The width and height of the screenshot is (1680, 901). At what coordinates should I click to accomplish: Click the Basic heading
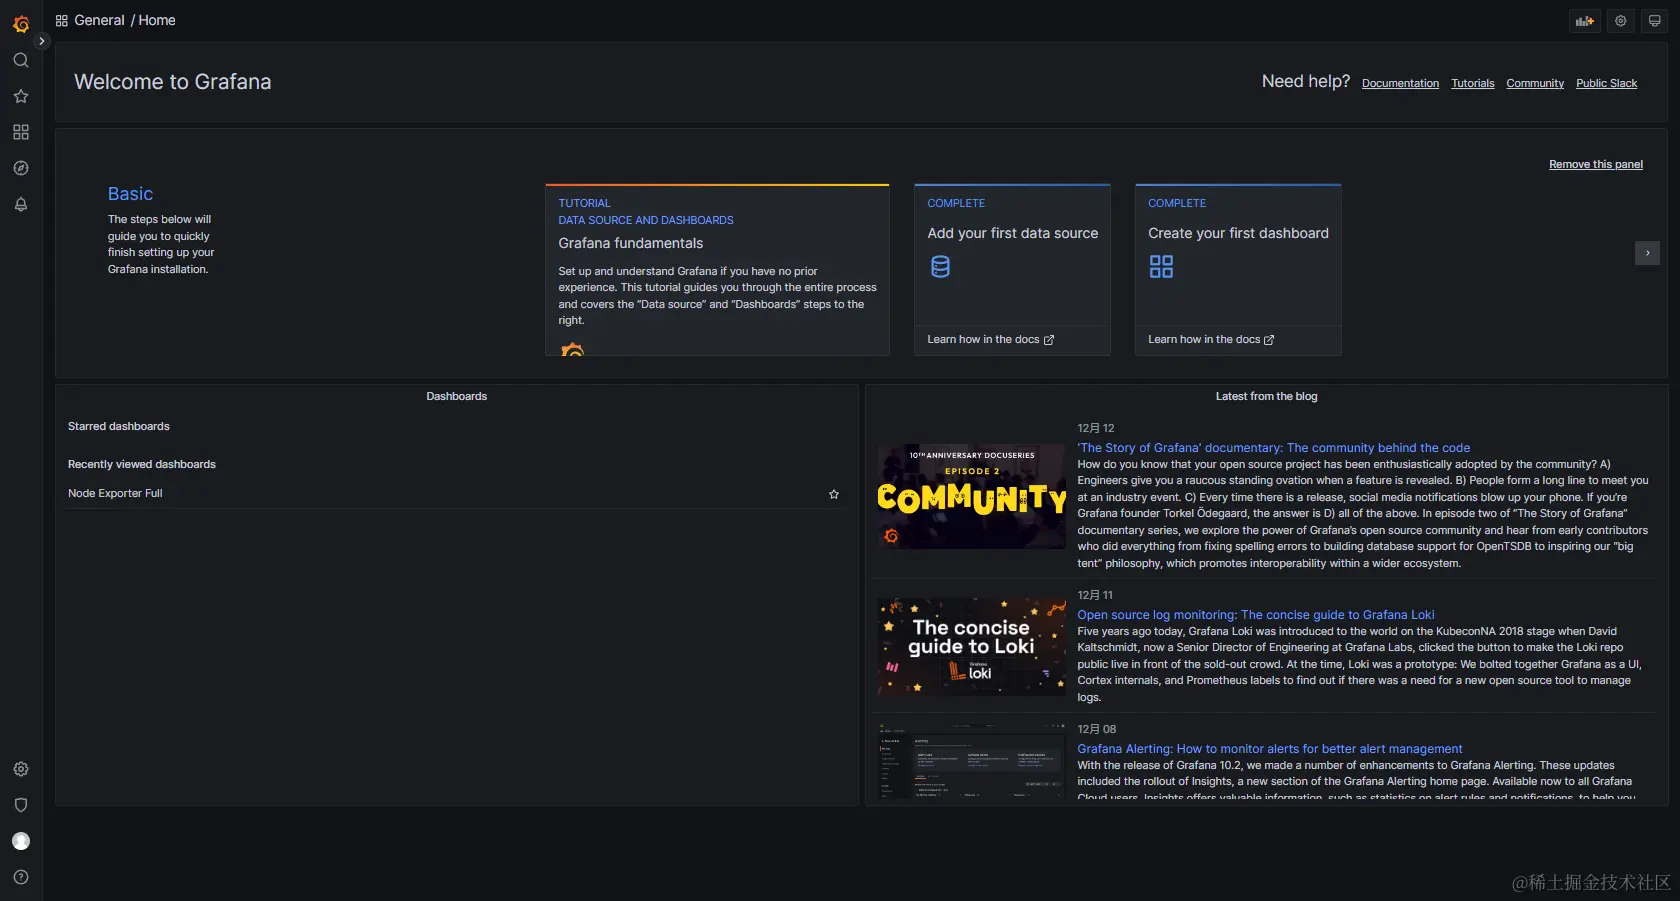pyautogui.click(x=130, y=194)
